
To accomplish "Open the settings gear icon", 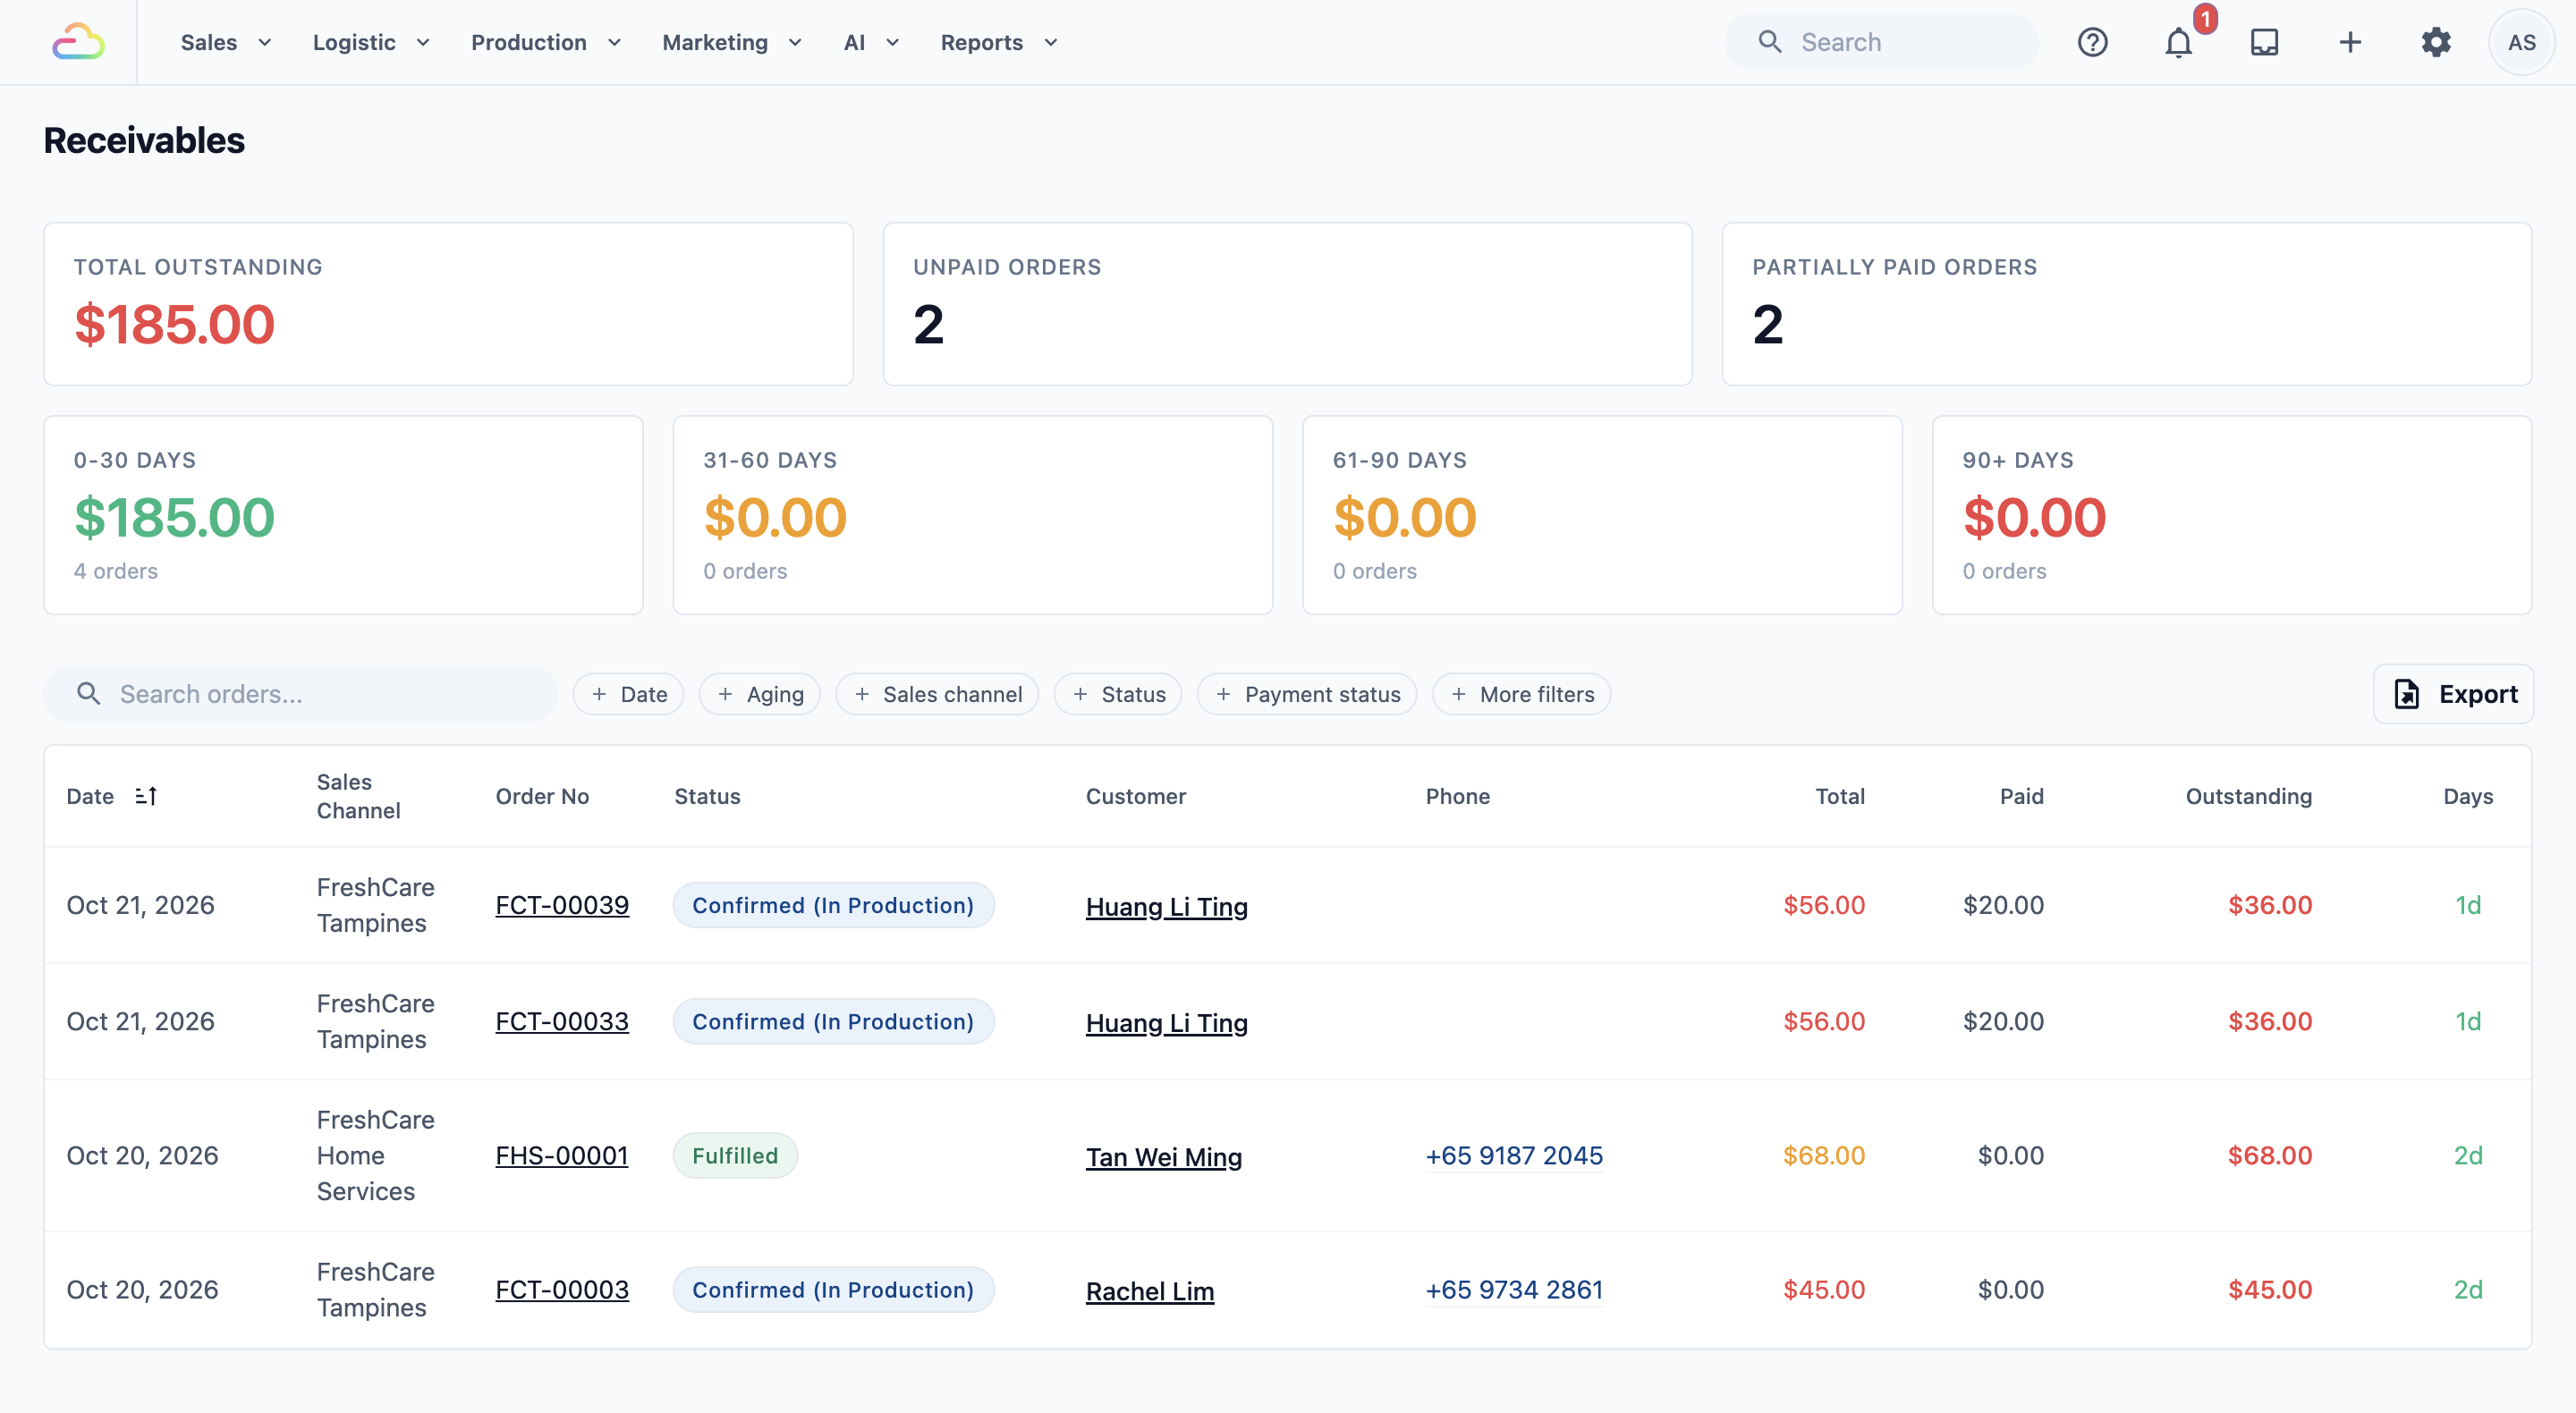I will click(x=2436, y=42).
